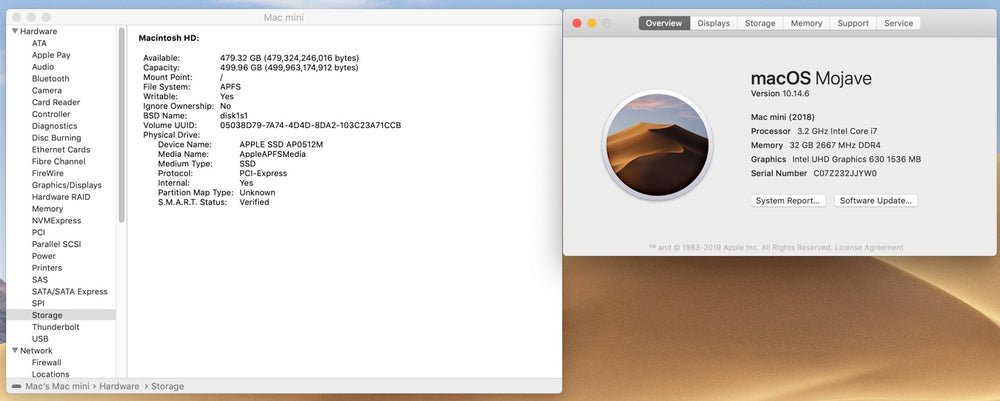Select Printers in the sidebar
The image size is (1000, 401).
47,268
